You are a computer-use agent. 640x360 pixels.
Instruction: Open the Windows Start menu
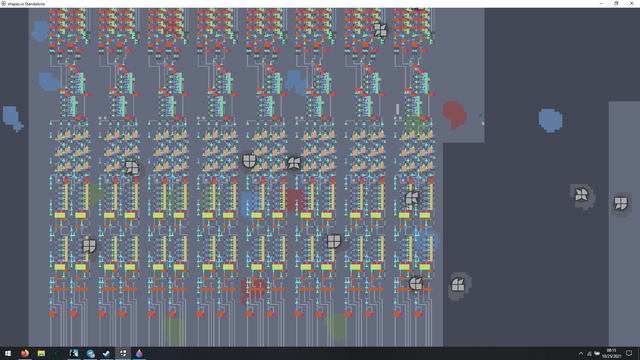pos(8,353)
